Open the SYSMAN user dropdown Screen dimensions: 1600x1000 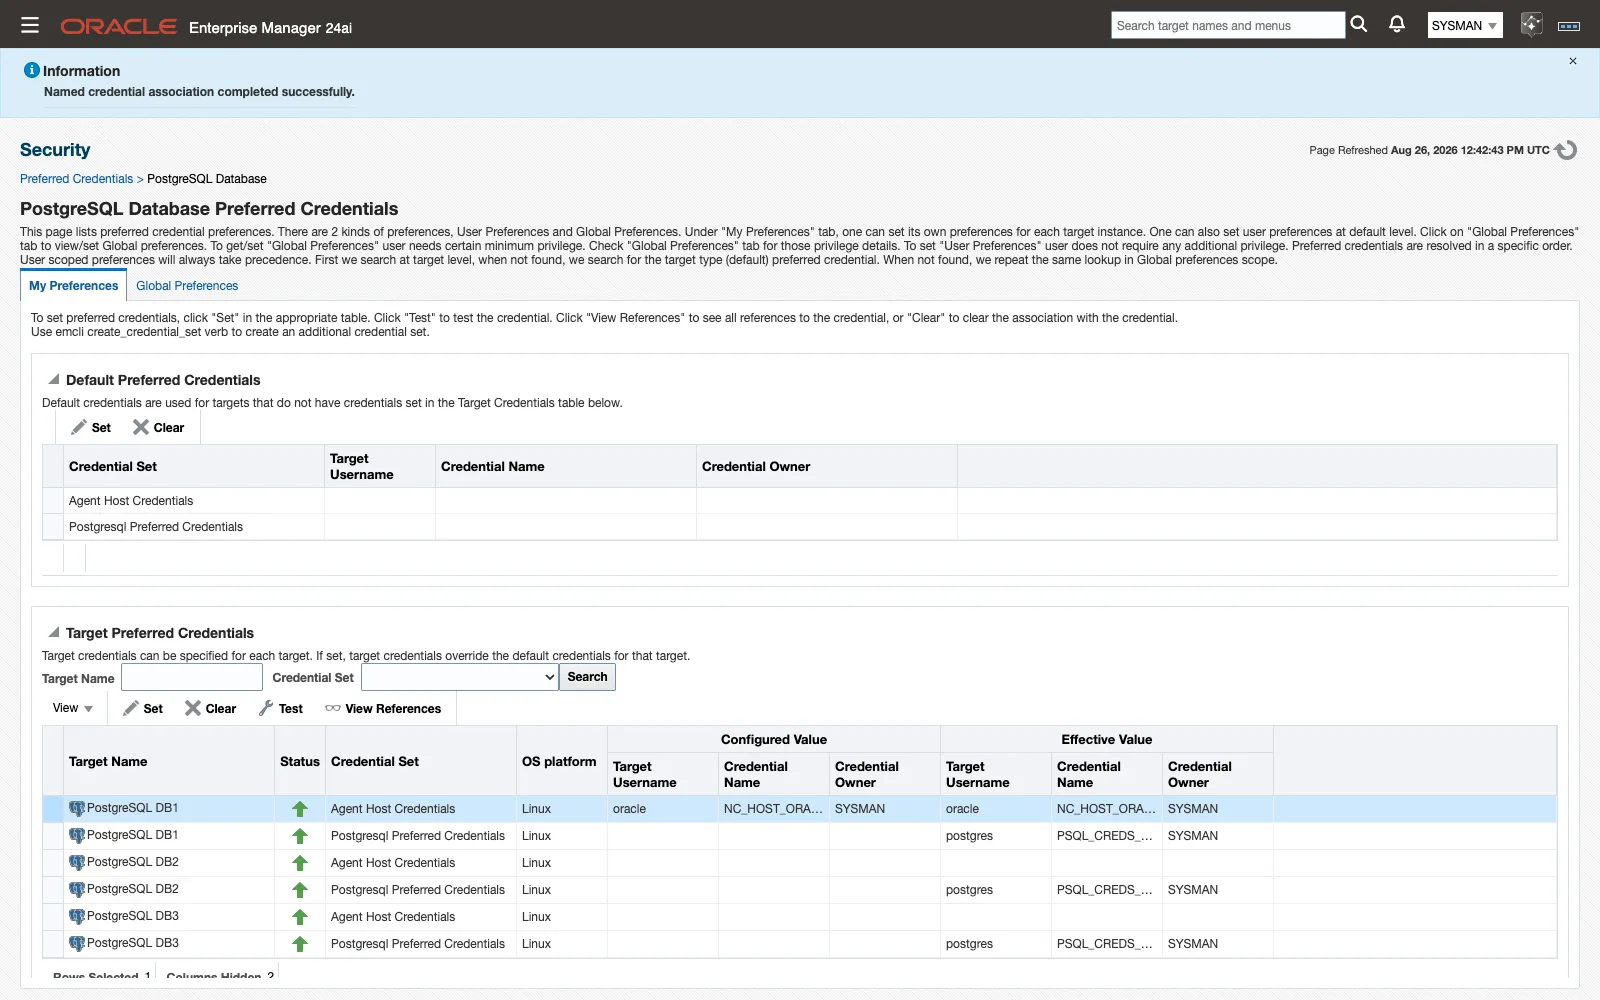coord(1465,26)
